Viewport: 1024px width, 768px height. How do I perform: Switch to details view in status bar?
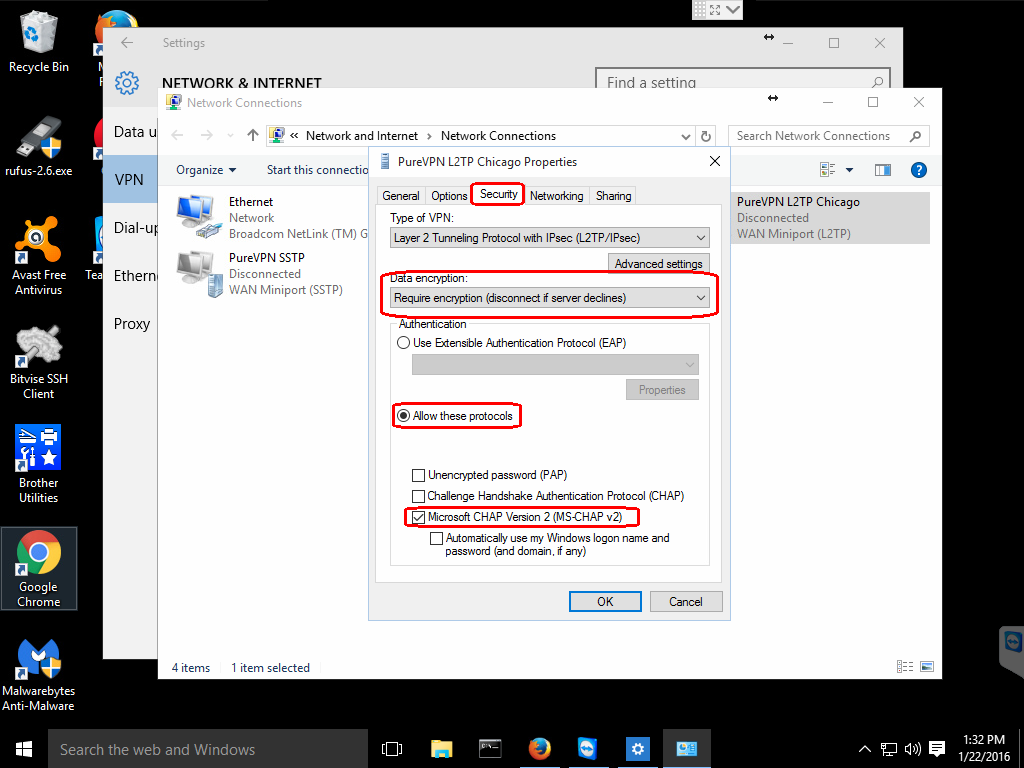[x=905, y=667]
